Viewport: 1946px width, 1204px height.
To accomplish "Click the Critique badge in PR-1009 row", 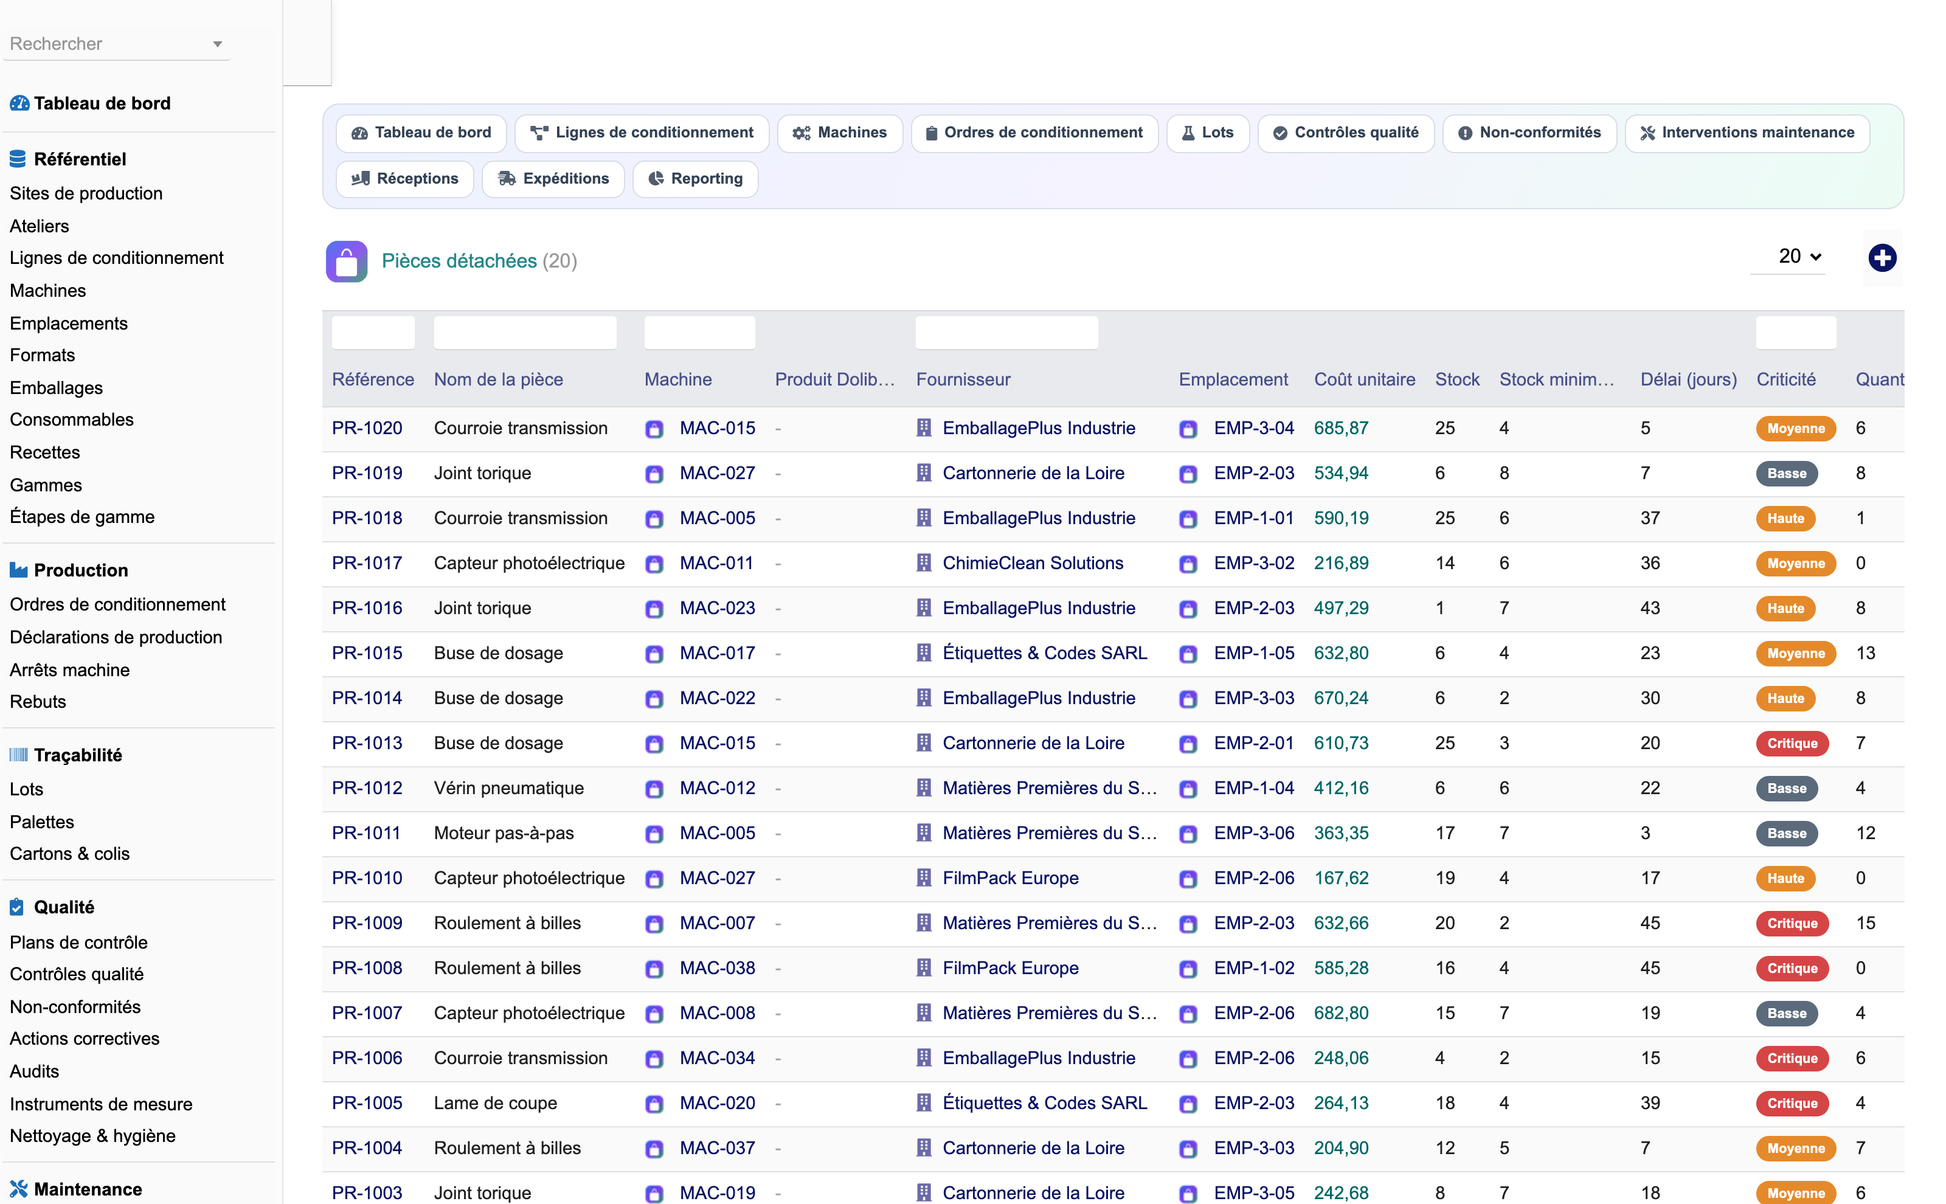I will [1792, 923].
